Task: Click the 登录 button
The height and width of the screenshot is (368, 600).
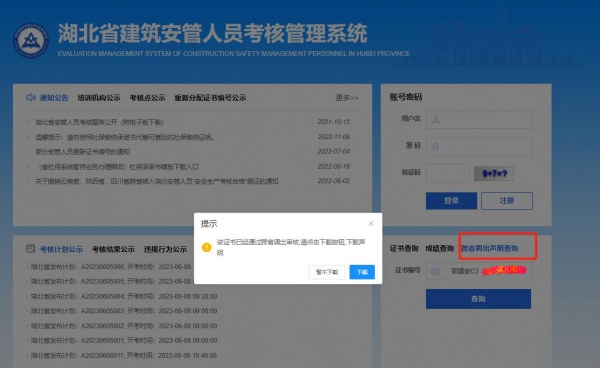Action: [451, 201]
